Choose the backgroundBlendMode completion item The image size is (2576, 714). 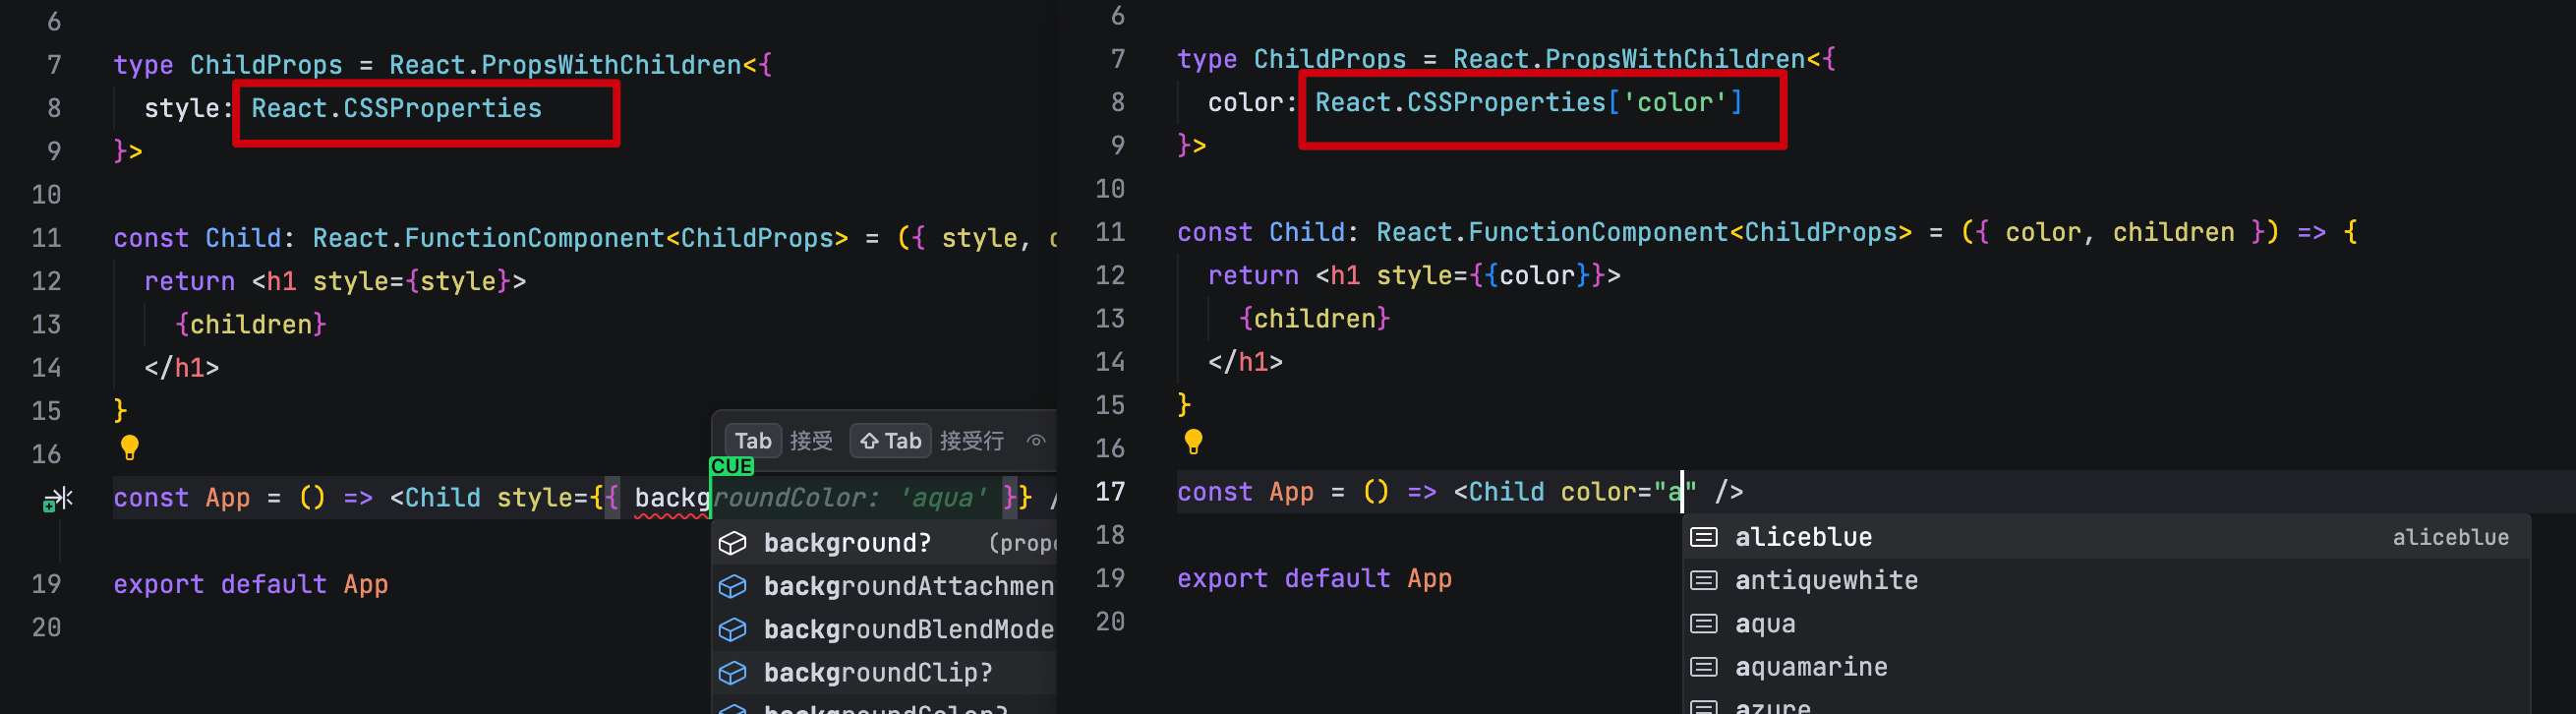pos(884,629)
